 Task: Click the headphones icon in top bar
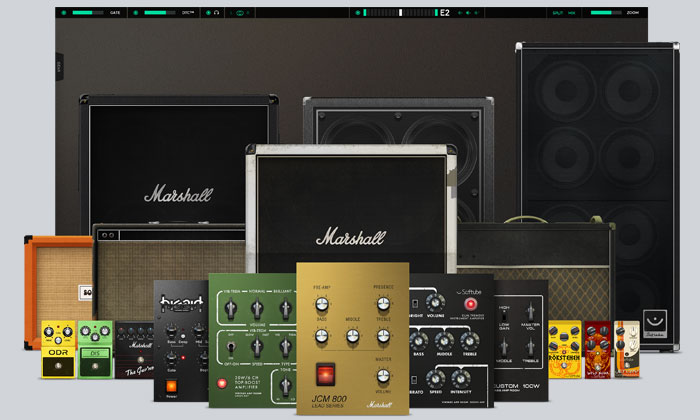217,12
